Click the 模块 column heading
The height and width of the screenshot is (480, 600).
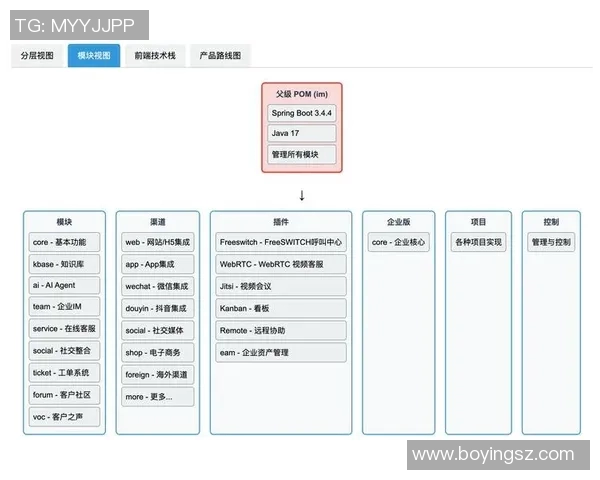pyautogui.click(x=64, y=222)
